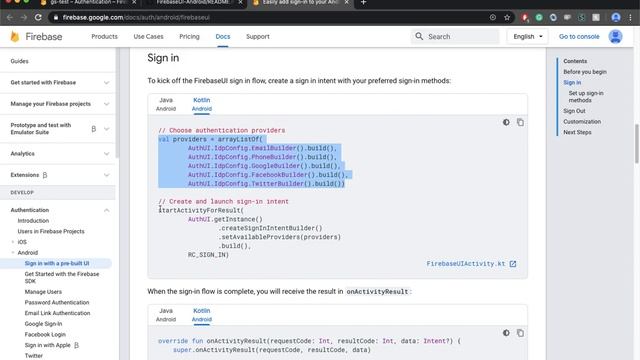The width and height of the screenshot is (640, 360).
Task: Open Facebook Login page
Action: tap(45, 334)
